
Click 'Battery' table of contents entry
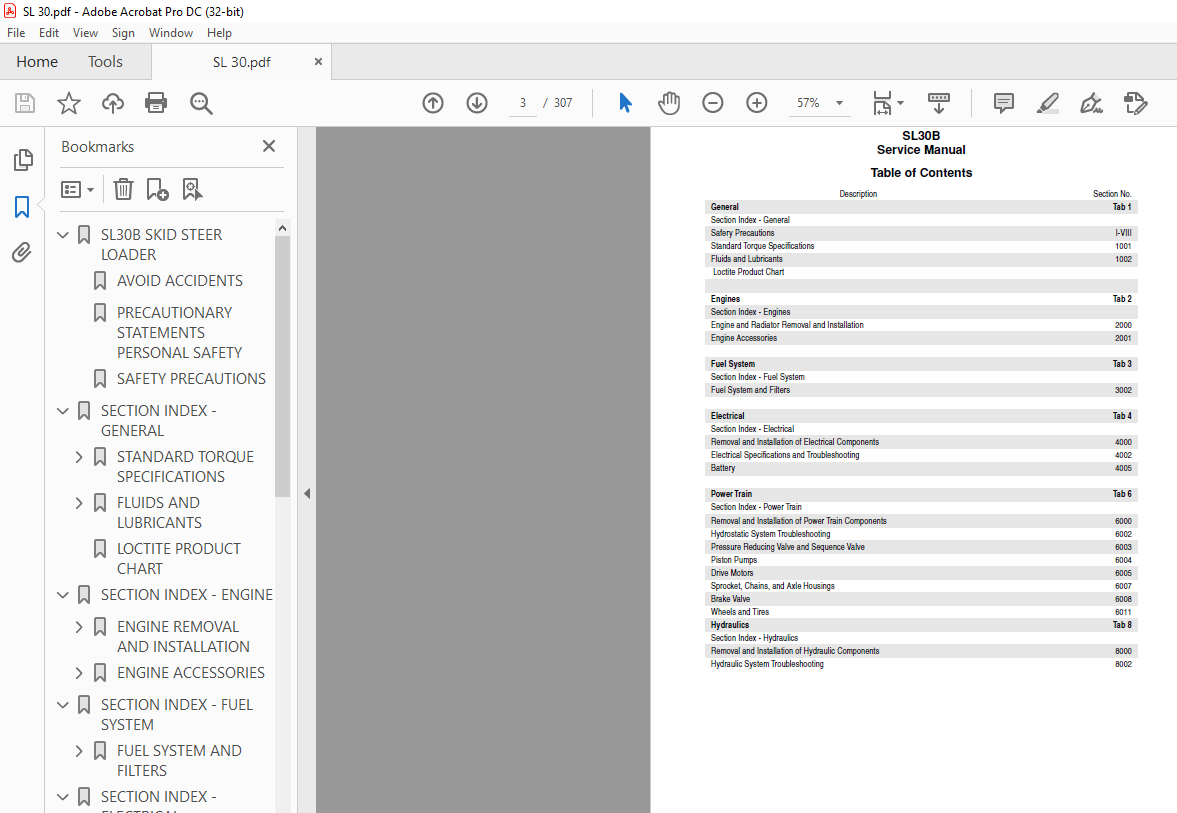723,468
